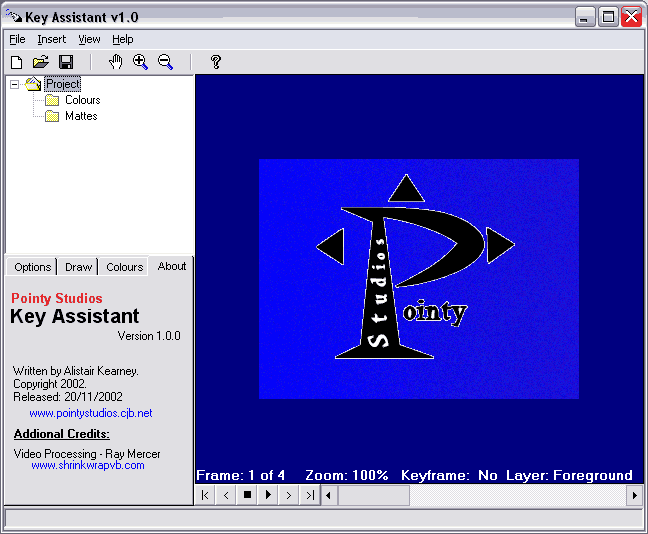The image size is (648, 534).
Task: Click 'Released: 20/11/2002' text
Action: pos(68,397)
